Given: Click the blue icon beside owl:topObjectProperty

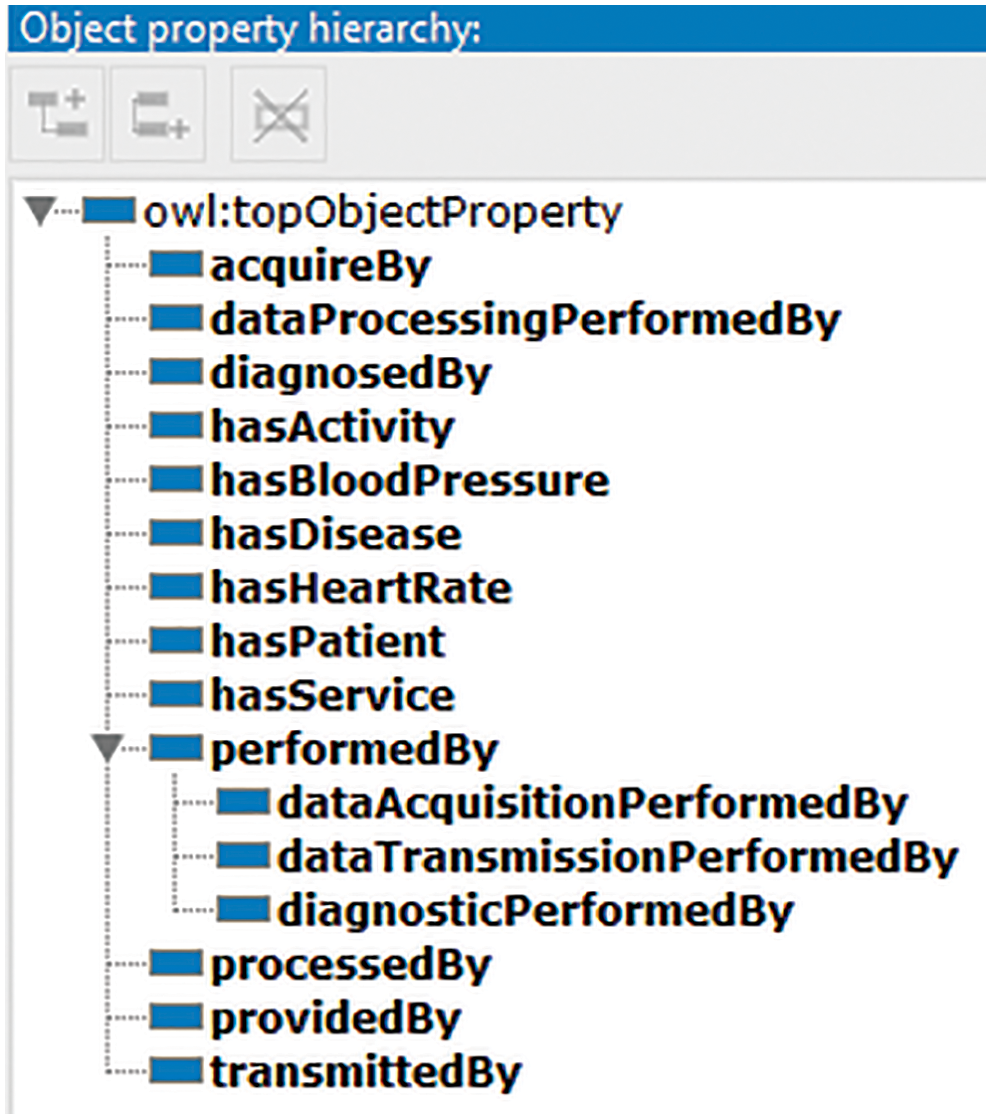Looking at the screenshot, I should 110,212.
